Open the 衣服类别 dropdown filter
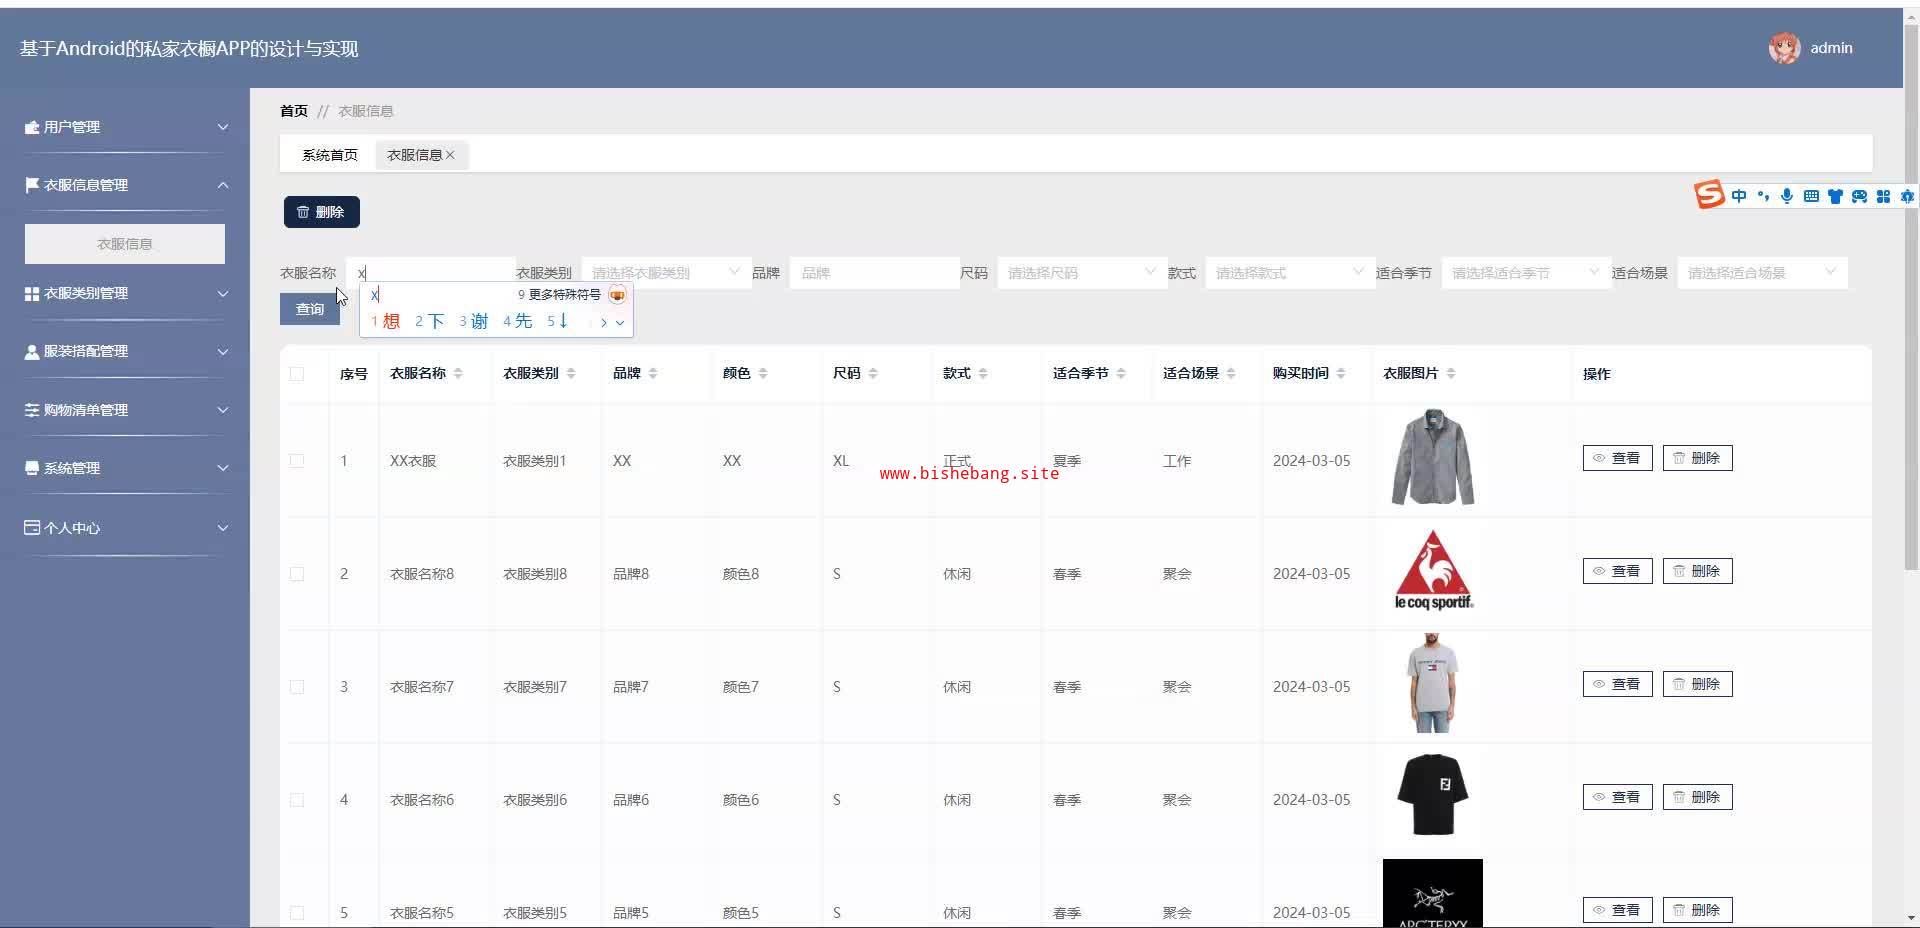Screen dimensions: 1920x928 (x=666, y=272)
